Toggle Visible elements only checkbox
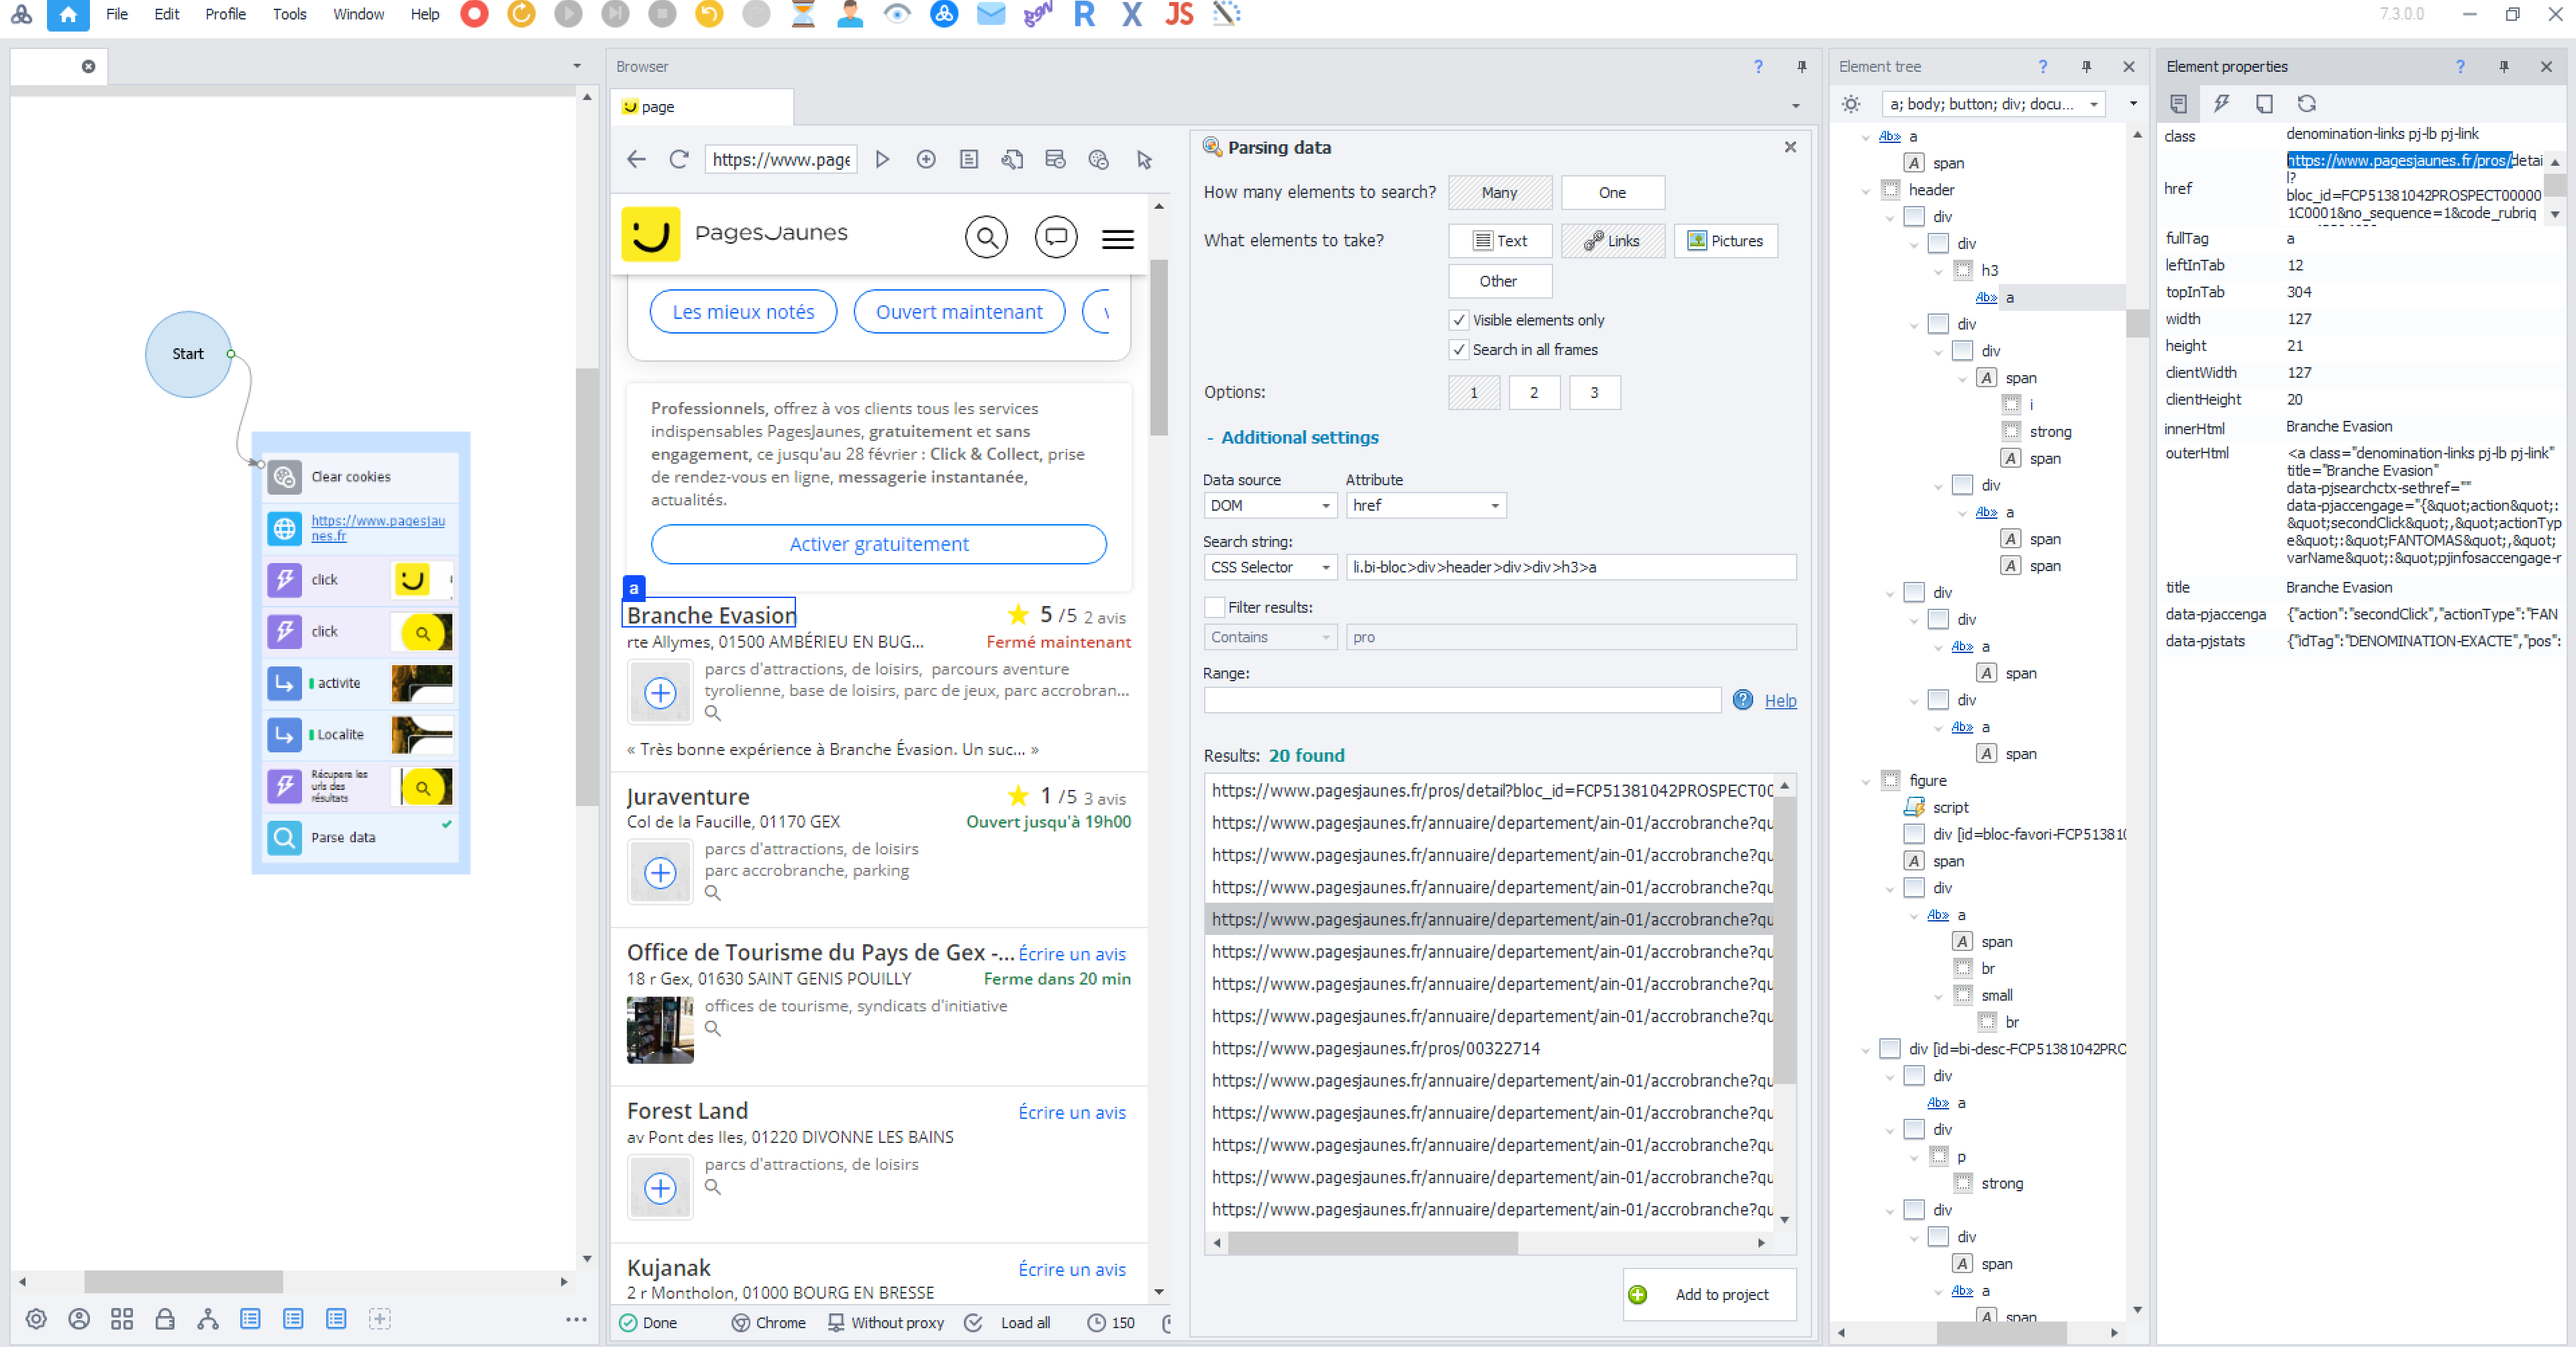 coord(1459,320)
